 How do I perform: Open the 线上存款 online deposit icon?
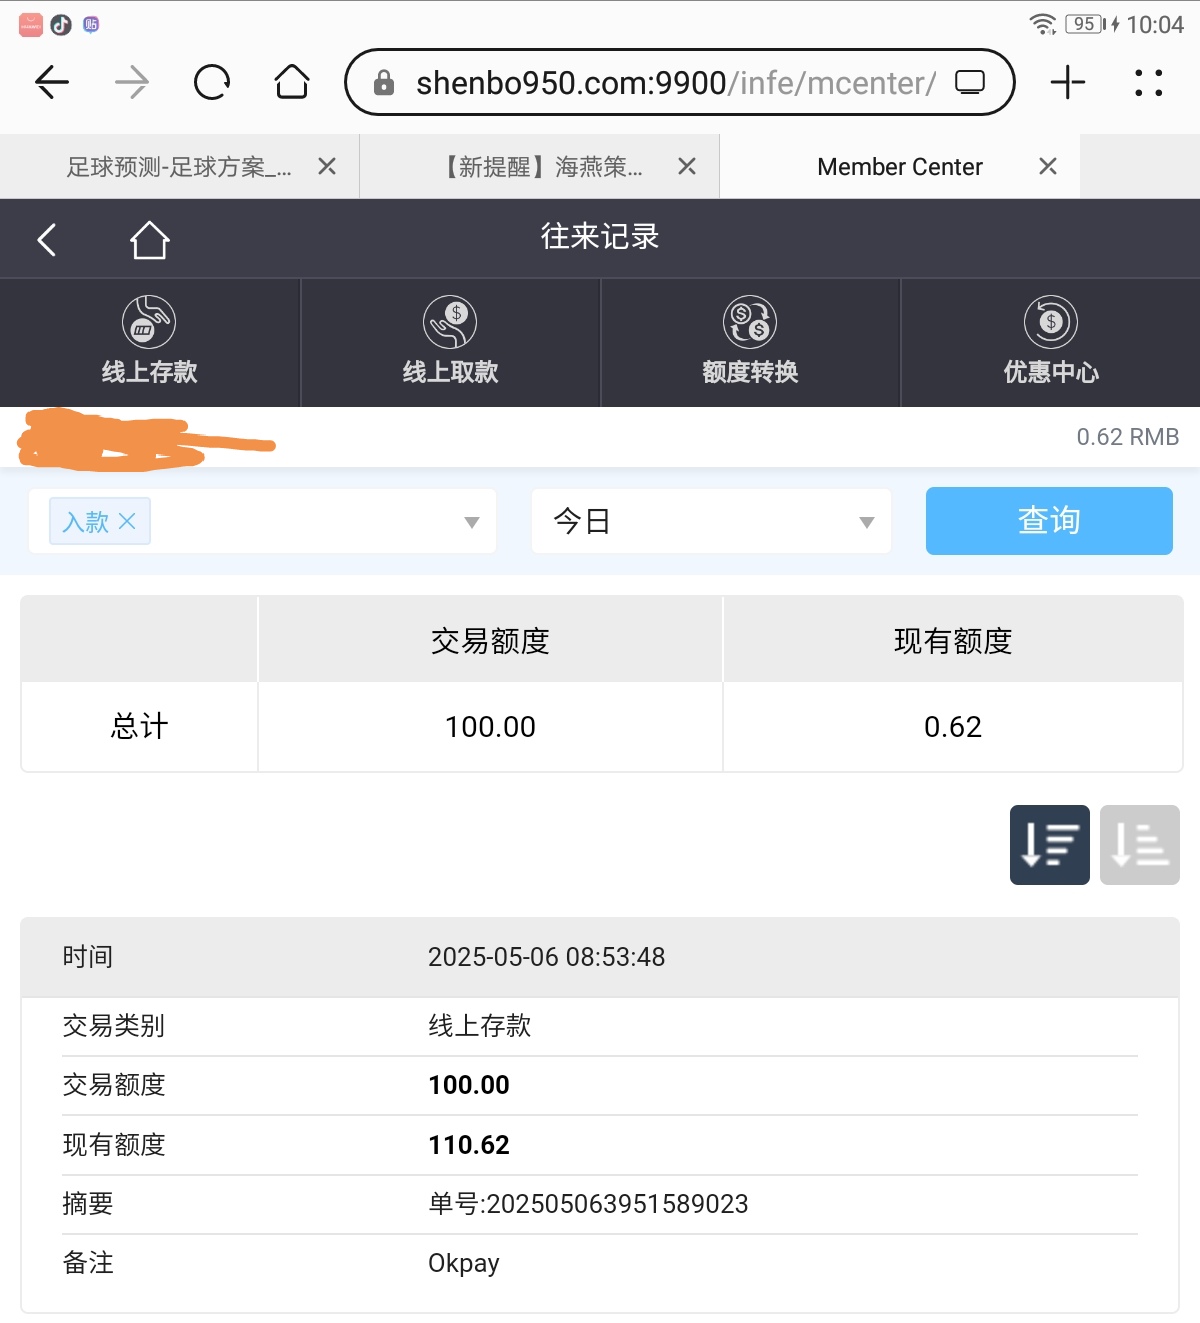[149, 323]
